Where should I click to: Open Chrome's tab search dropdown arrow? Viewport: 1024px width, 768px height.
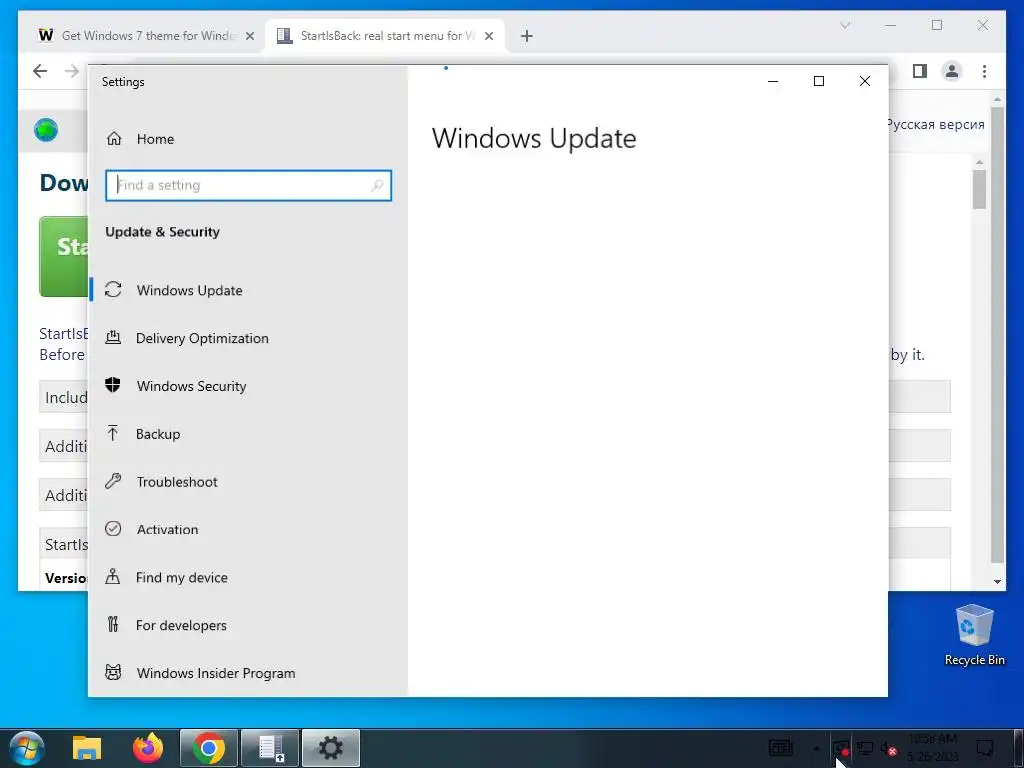click(x=844, y=25)
